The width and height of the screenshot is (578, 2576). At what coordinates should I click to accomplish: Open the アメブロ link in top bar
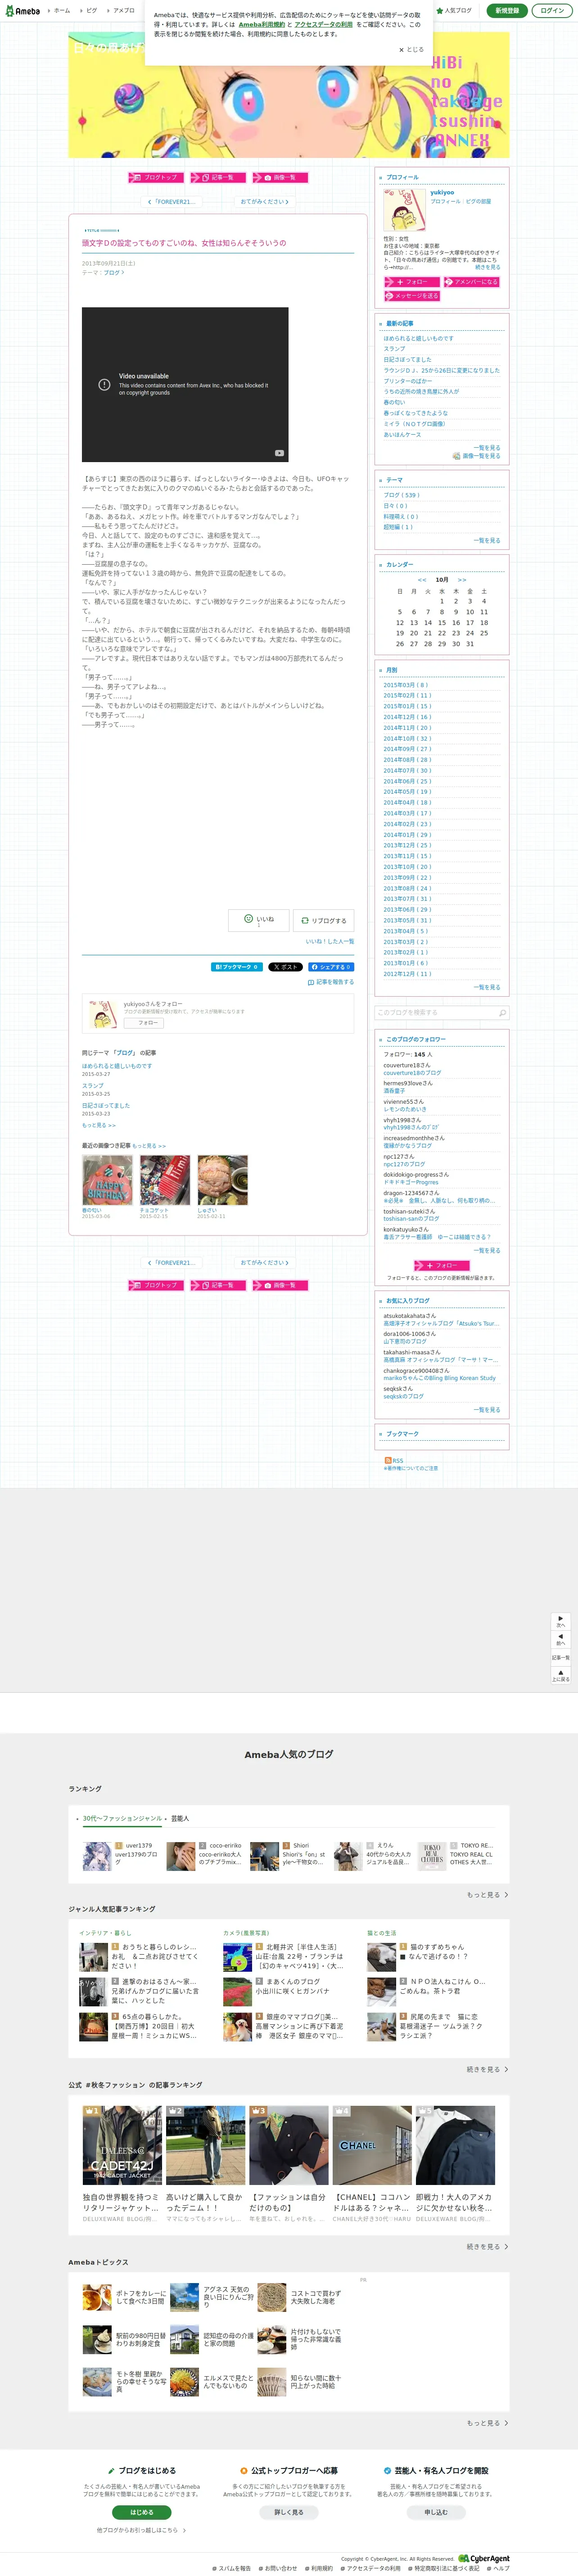pos(124,10)
